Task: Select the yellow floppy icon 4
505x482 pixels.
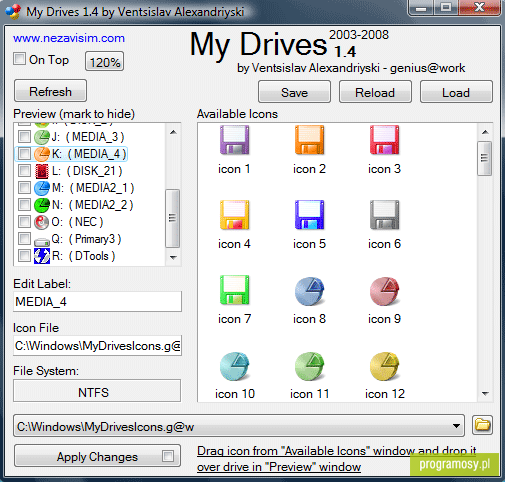Action: (x=234, y=215)
